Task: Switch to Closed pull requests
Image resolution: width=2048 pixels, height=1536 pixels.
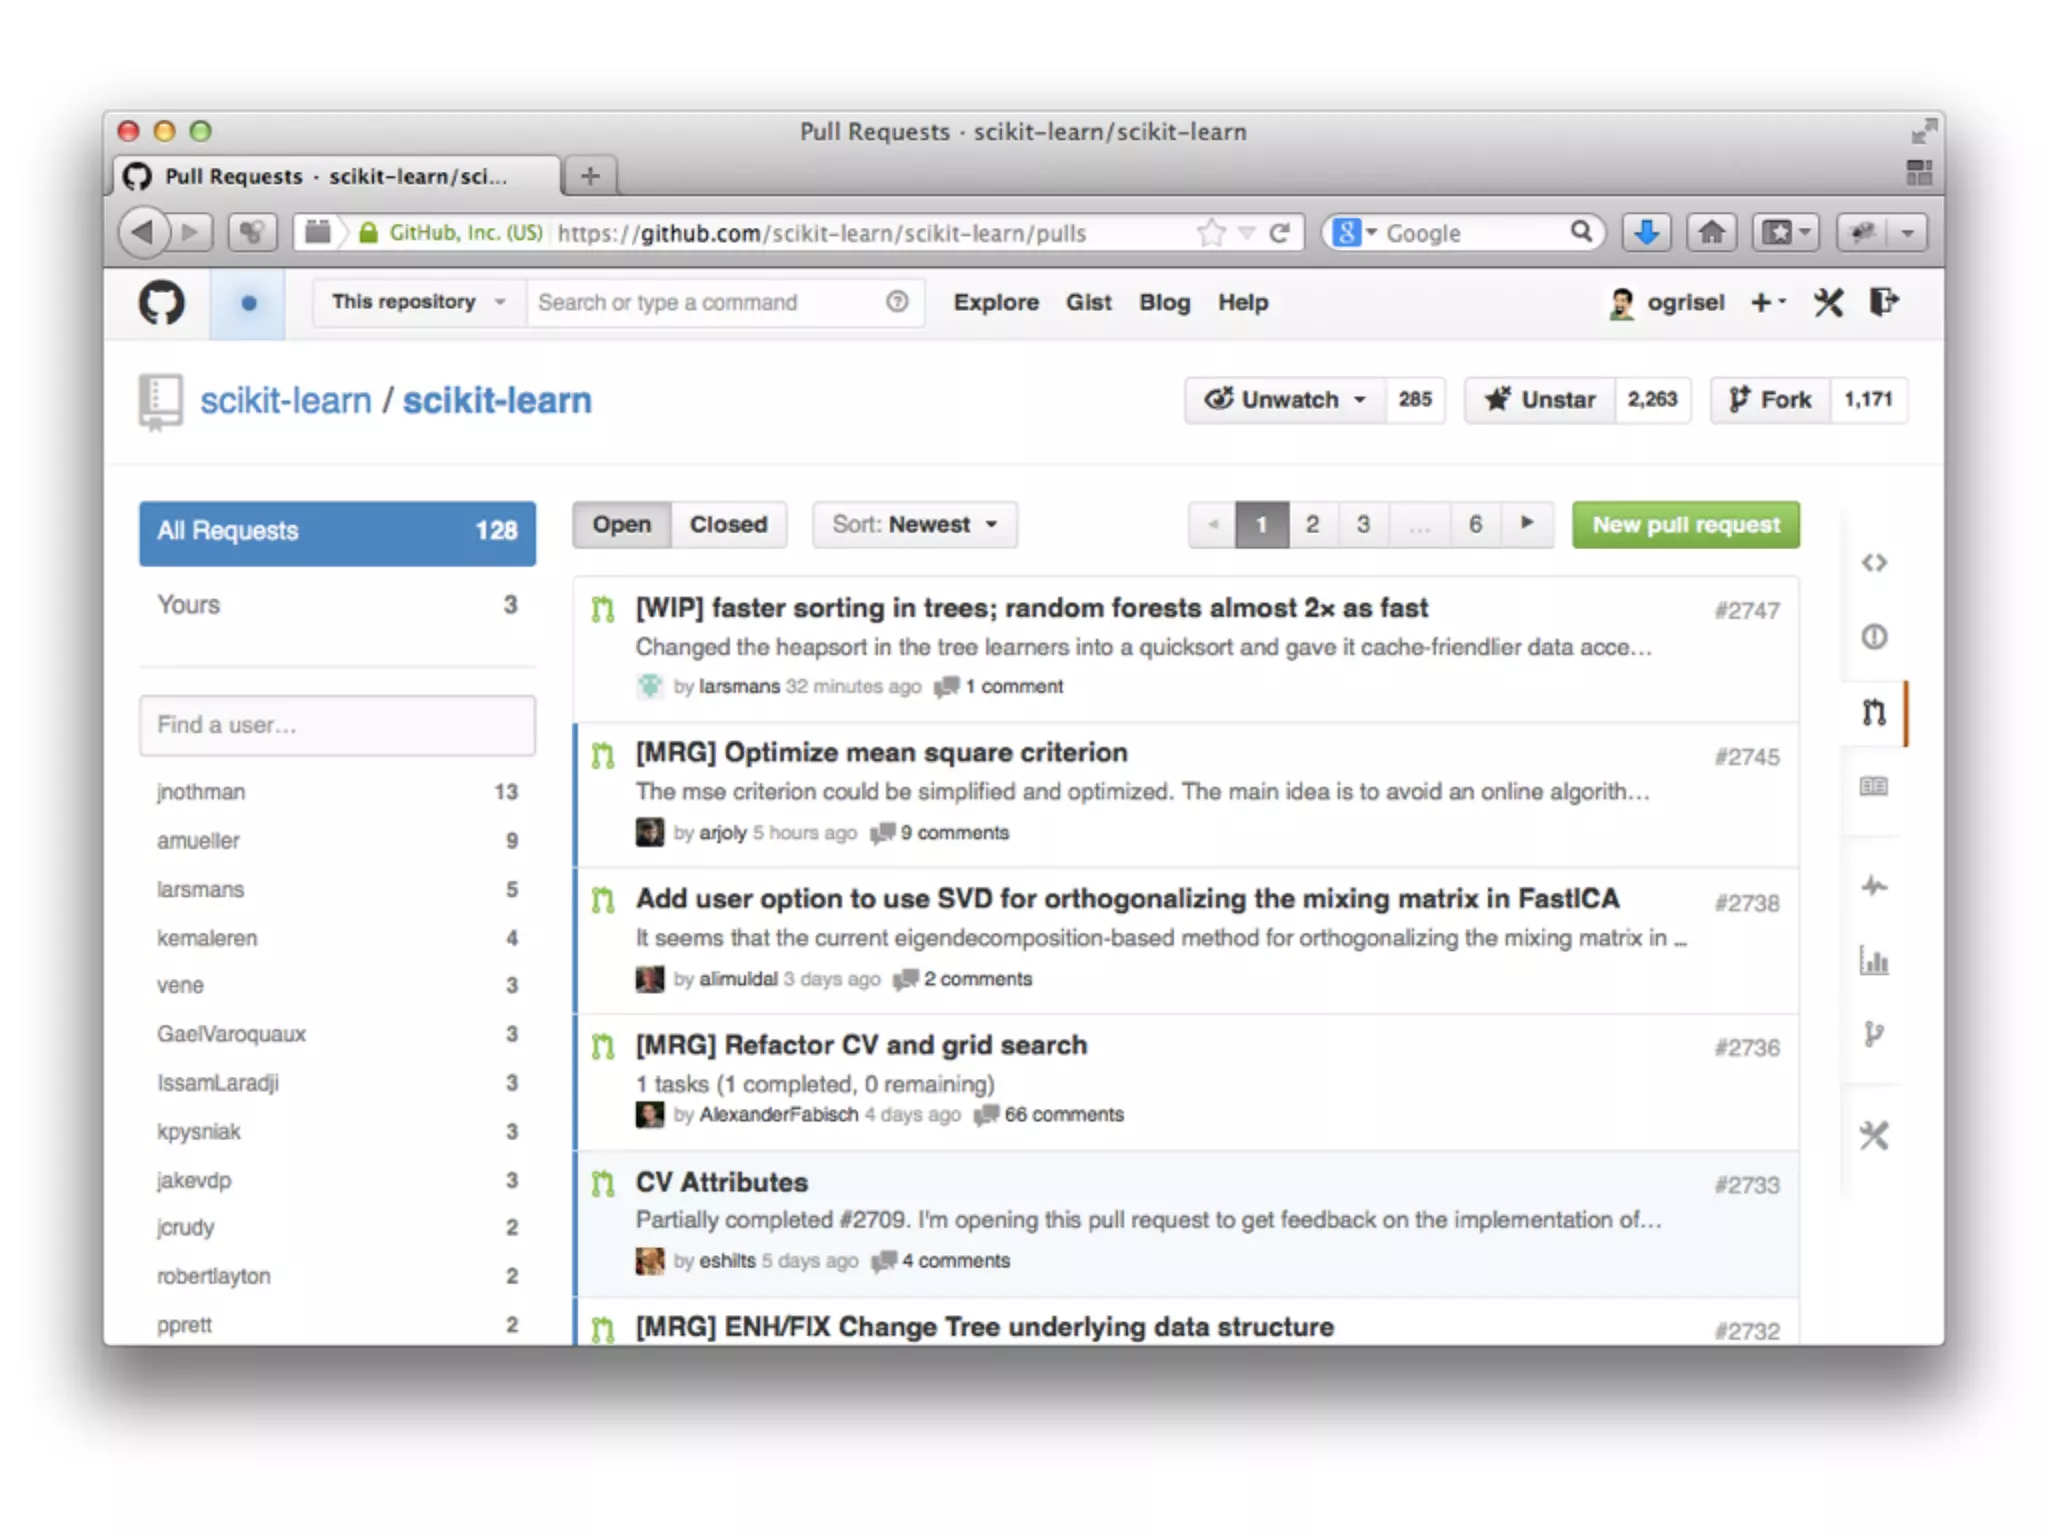Action: pyautogui.click(x=728, y=524)
